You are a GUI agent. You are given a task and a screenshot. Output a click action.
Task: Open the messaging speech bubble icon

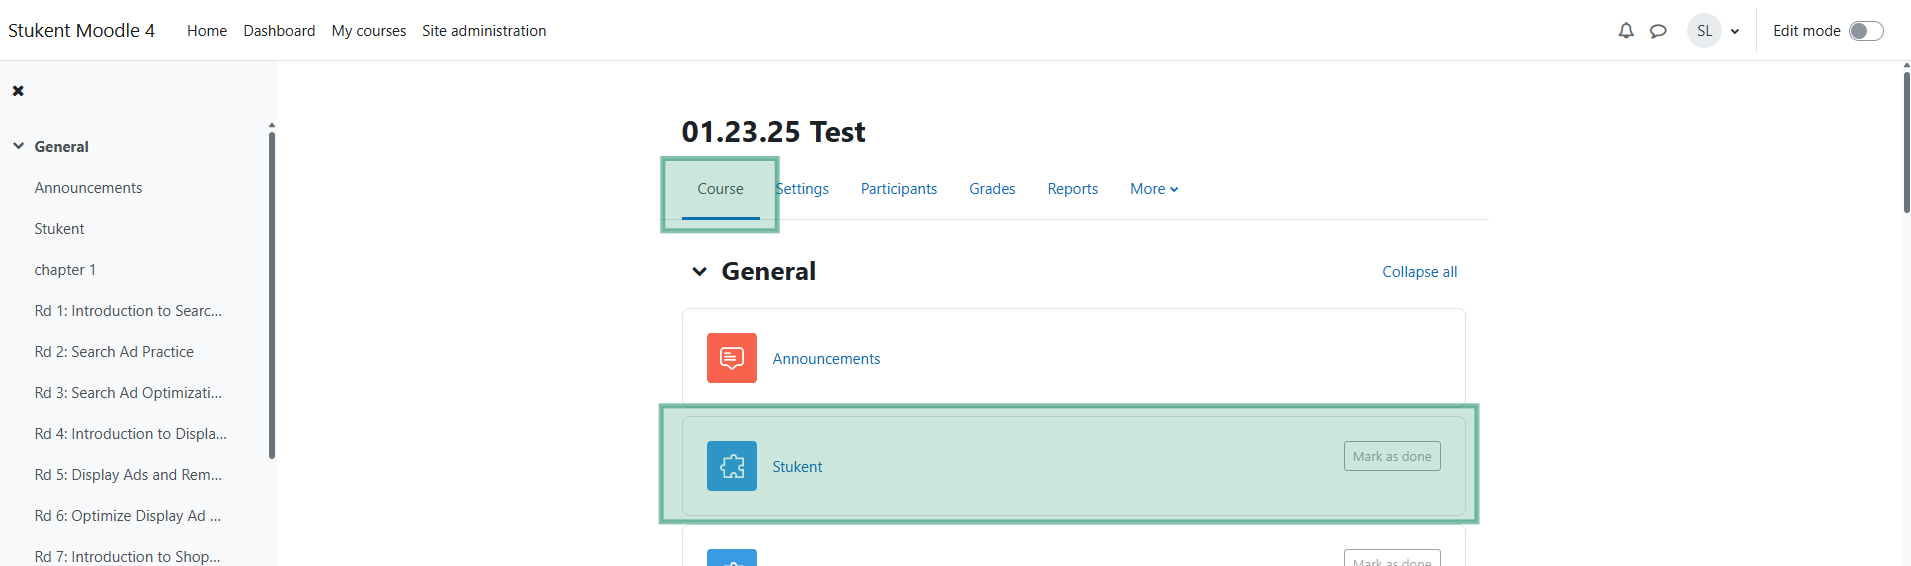pyautogui.click(x=1658, y=31)
